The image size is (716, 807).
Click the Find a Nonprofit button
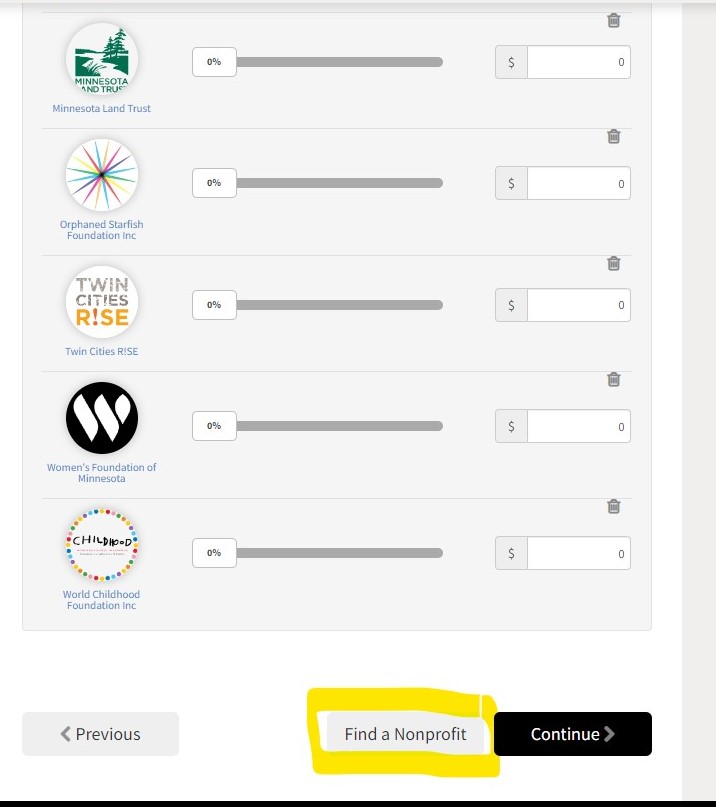[406, 734]
